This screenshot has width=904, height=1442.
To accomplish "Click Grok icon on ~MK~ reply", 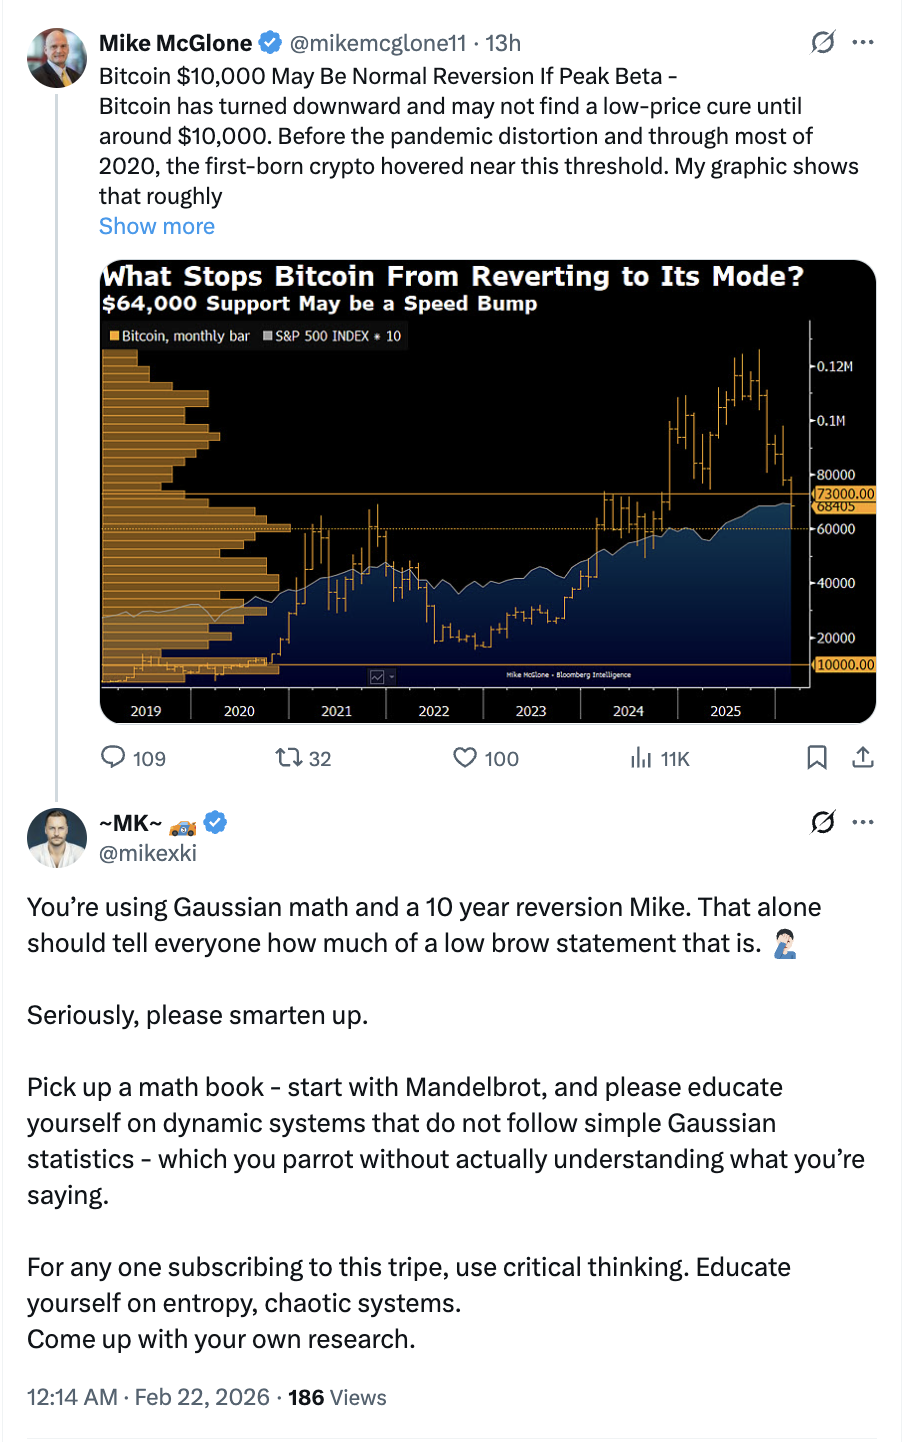I will 823,822.
